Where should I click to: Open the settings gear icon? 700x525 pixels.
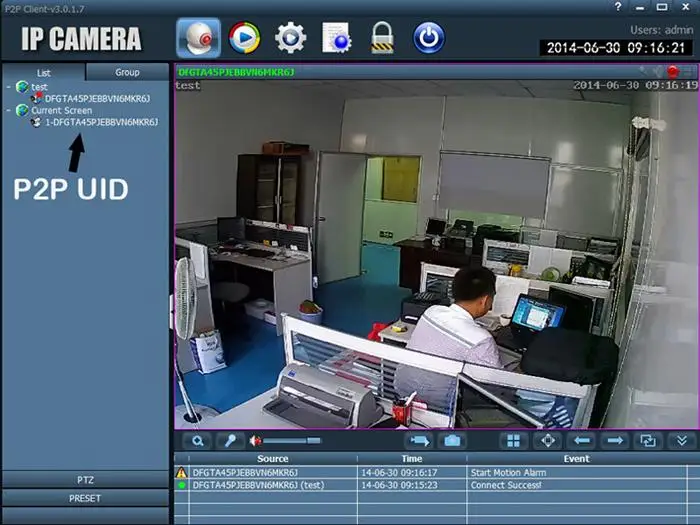point(290,38)
